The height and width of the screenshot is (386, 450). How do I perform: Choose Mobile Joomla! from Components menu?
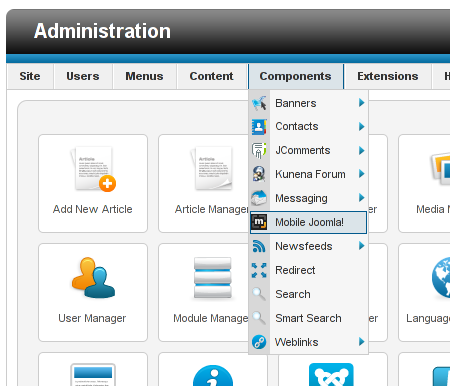point(308,222)
